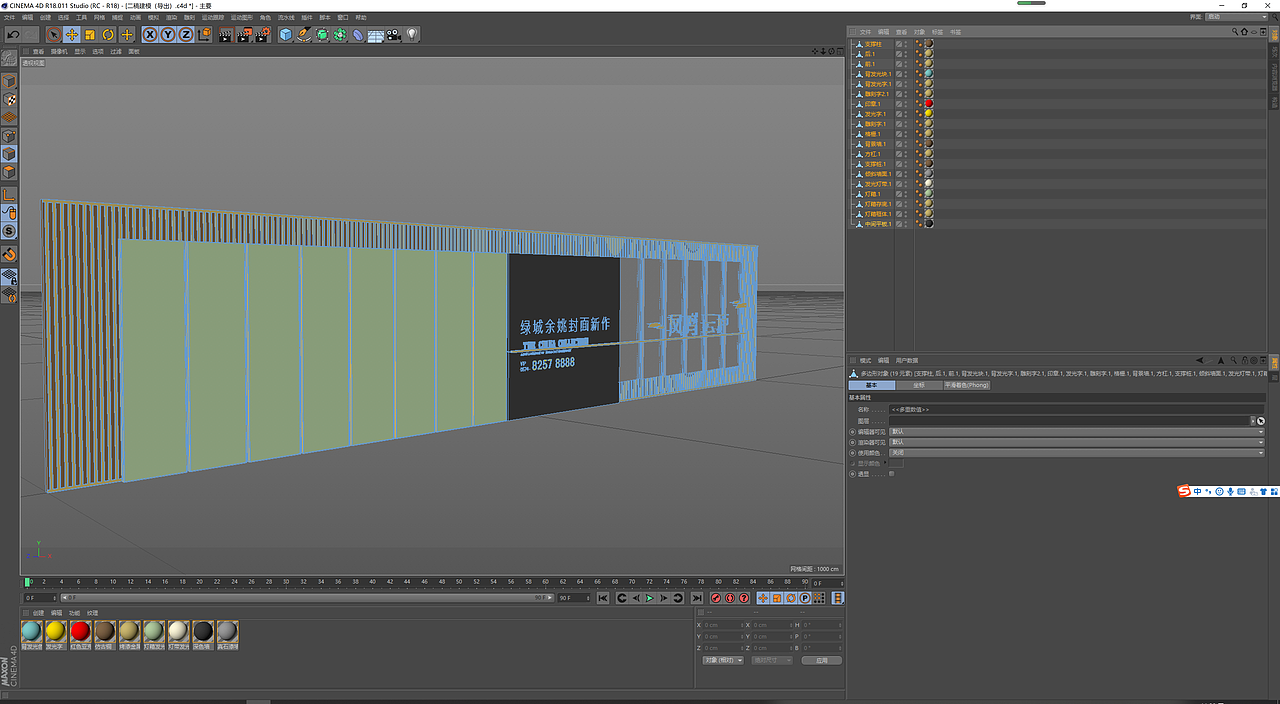Click the S workplane icon on left bar
Image resolution: width=1280 pixels, height=704 pixels.
(9, 231)
